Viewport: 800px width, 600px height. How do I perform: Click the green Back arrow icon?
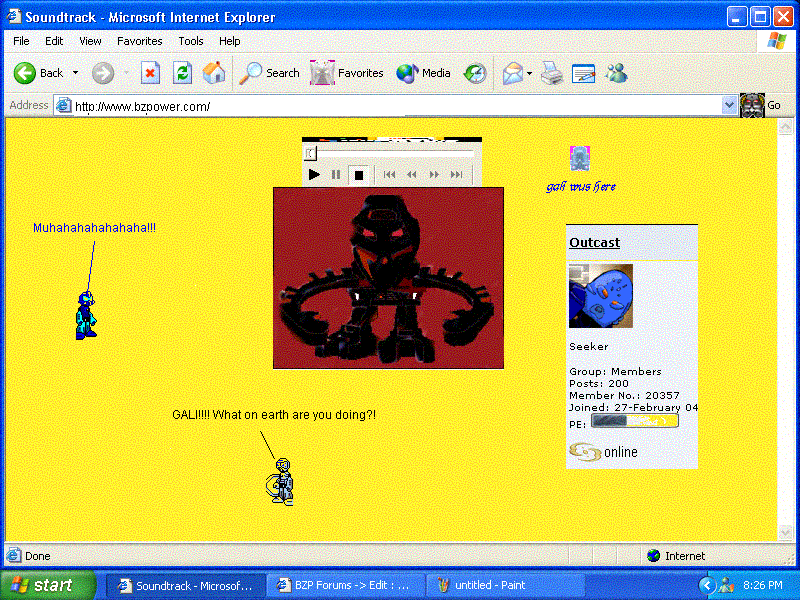click(24, 73)
